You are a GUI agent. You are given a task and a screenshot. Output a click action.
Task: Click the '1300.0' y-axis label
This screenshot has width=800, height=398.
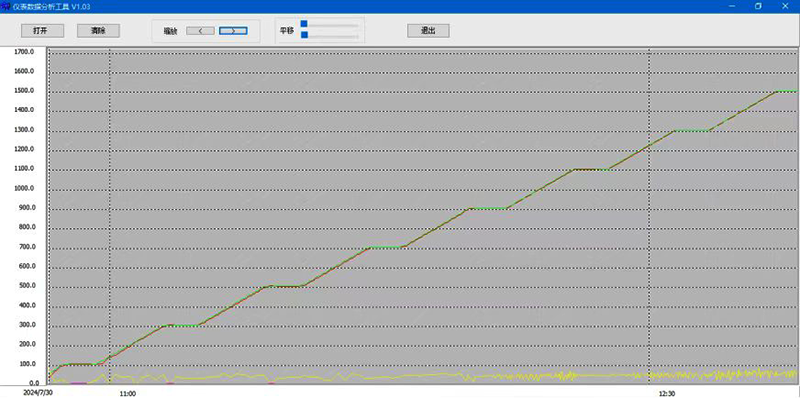[24, 130]
